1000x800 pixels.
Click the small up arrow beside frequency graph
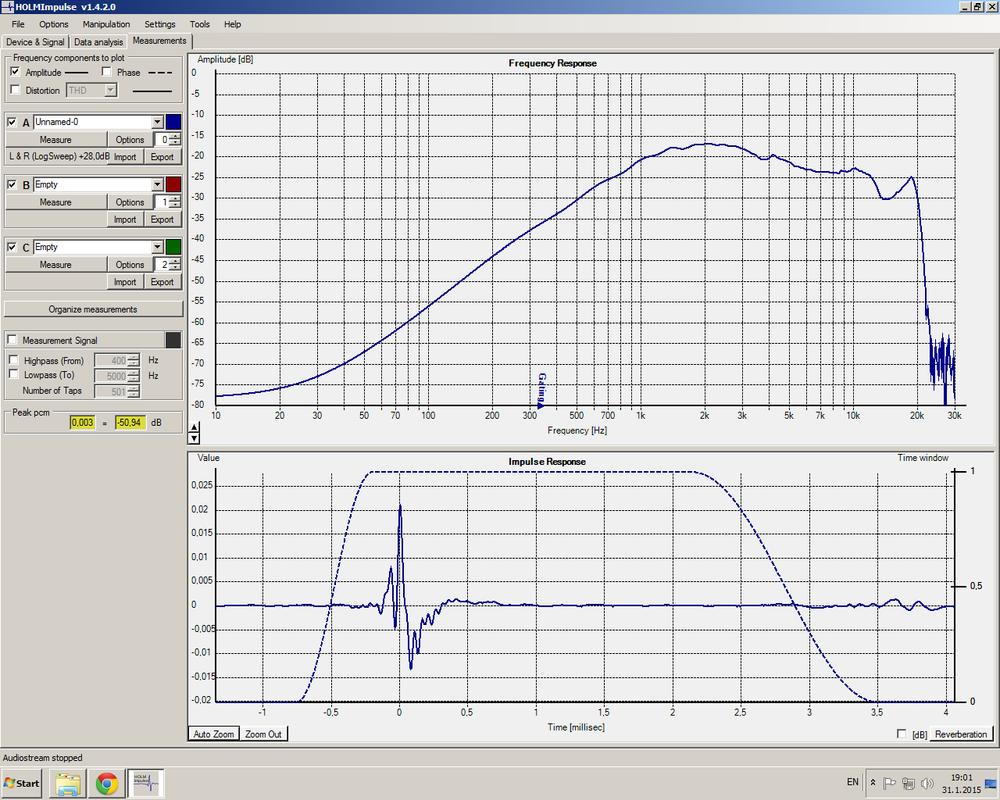195,427
